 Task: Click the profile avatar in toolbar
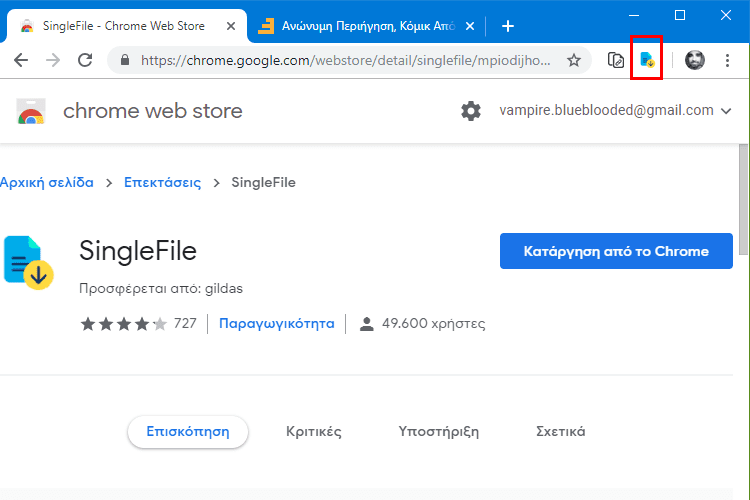695,60
